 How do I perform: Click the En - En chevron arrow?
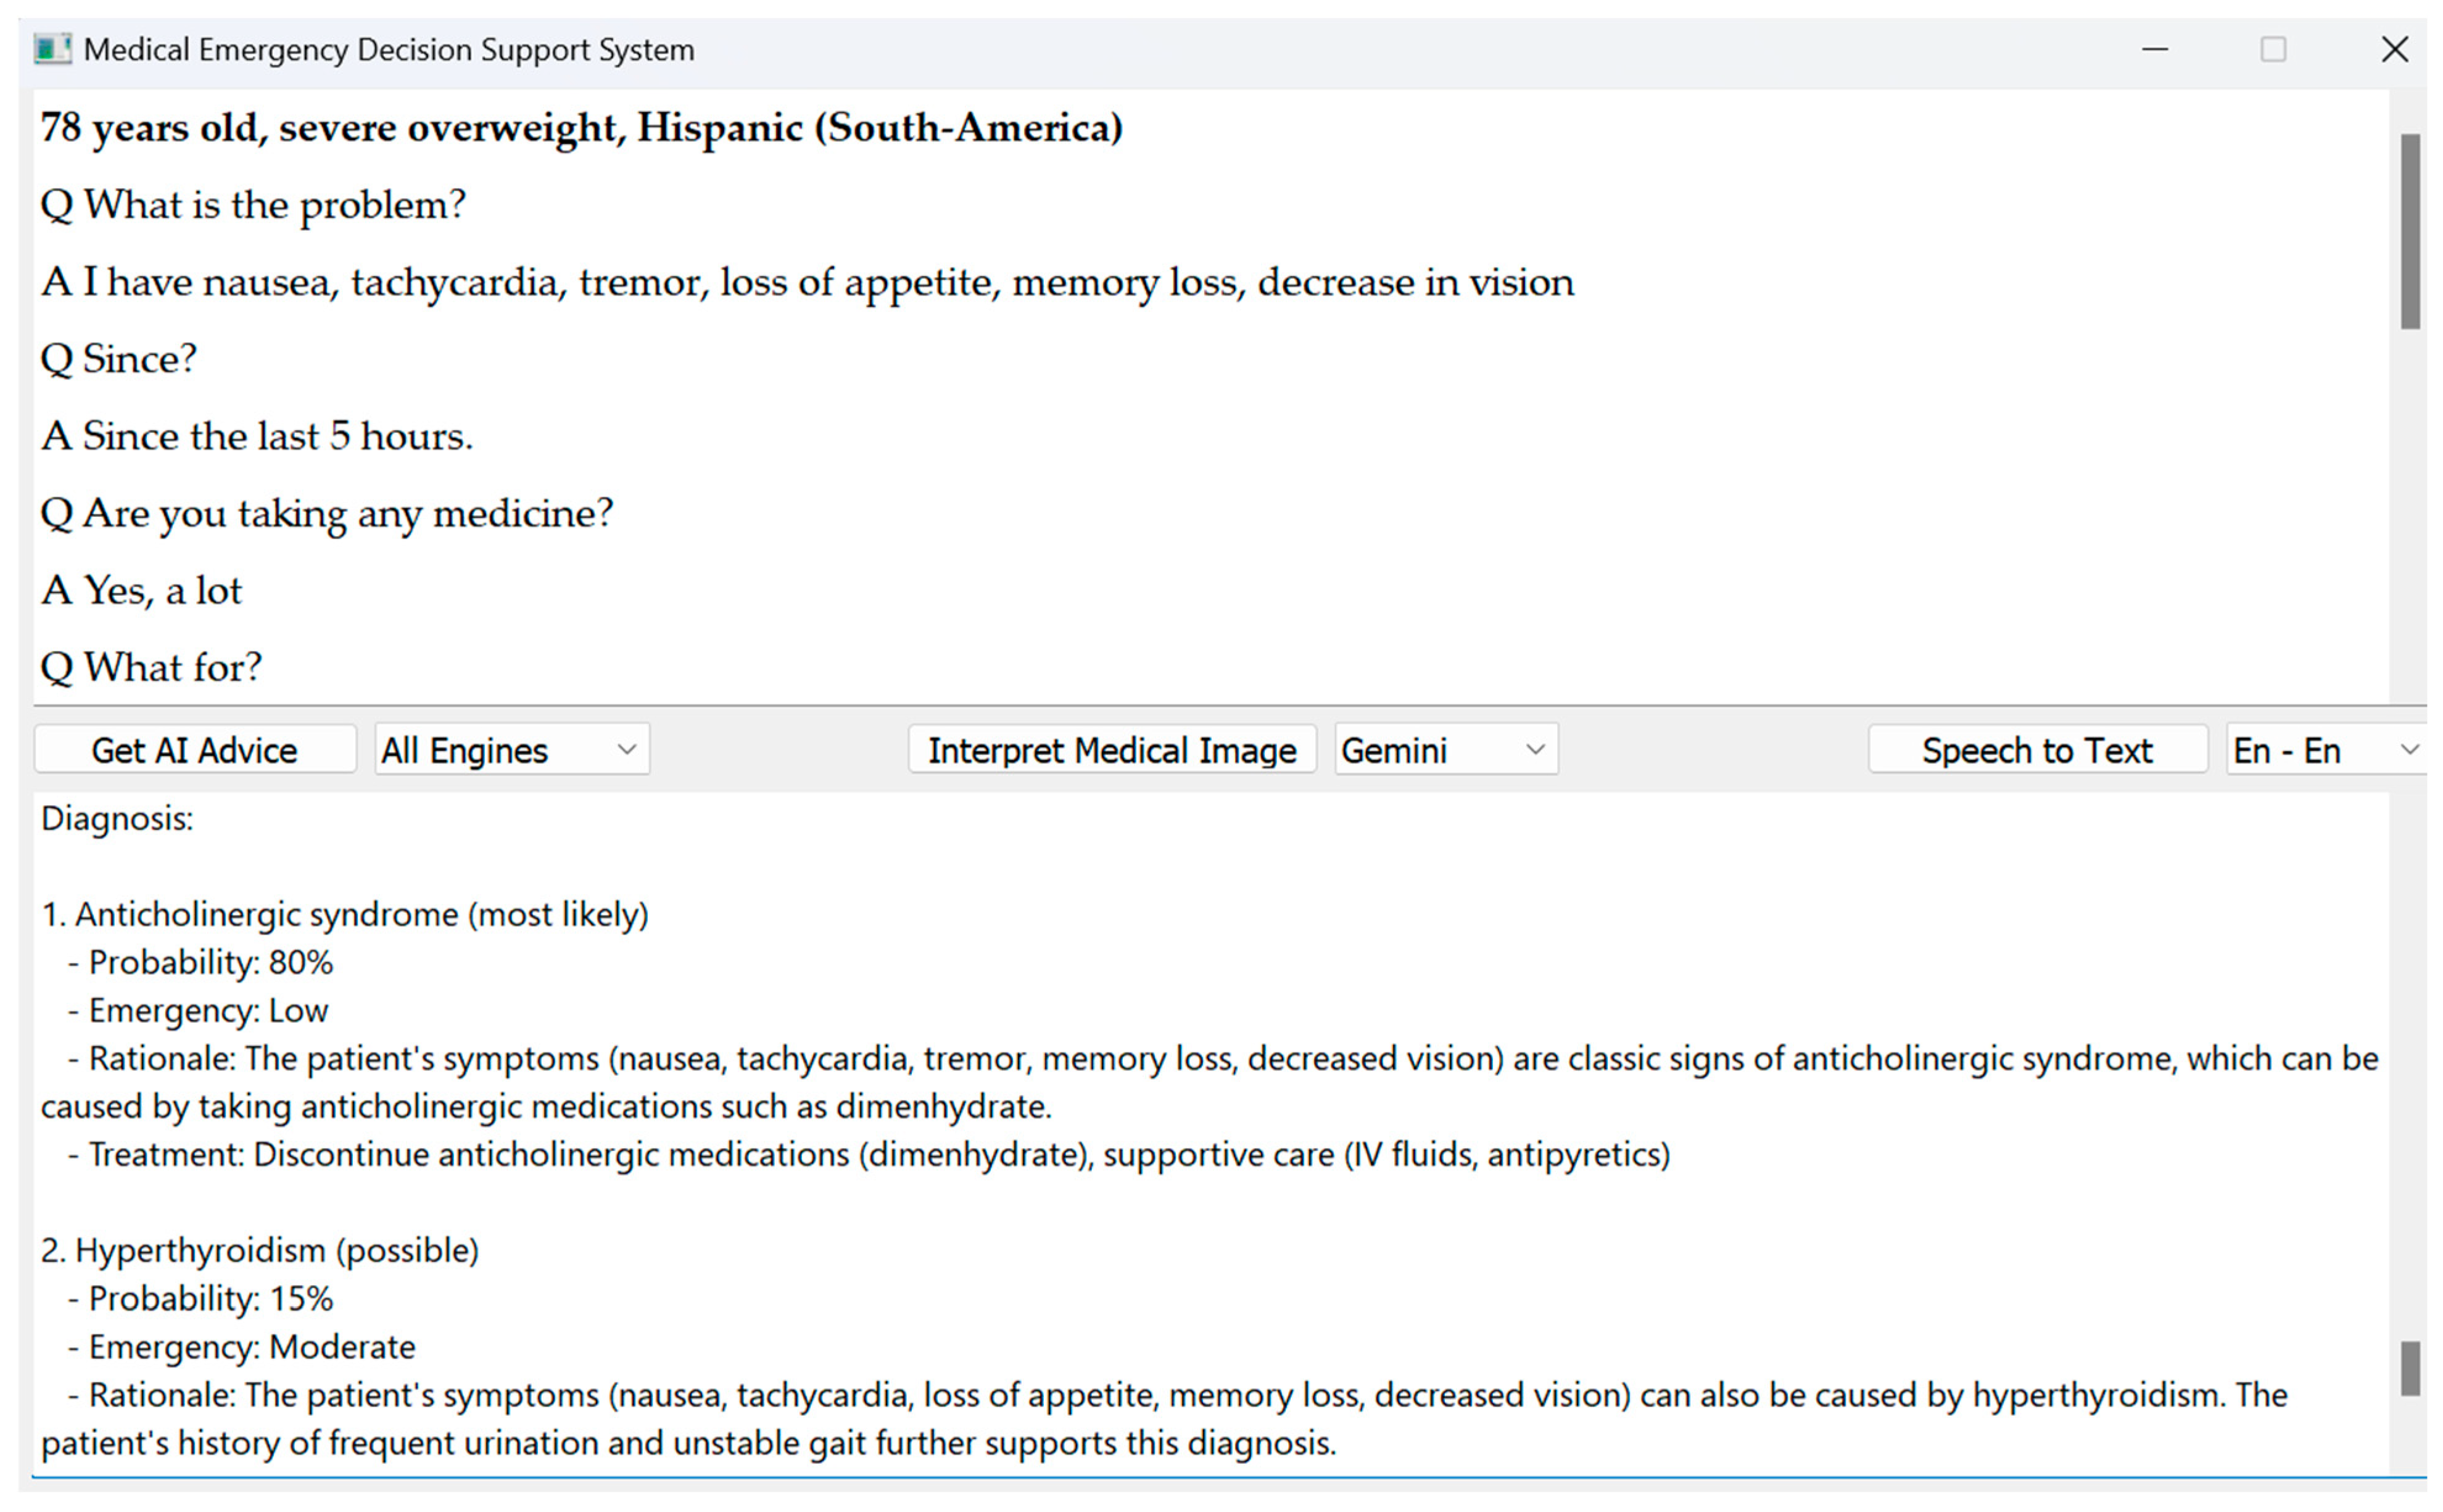tap(2409, 750)
